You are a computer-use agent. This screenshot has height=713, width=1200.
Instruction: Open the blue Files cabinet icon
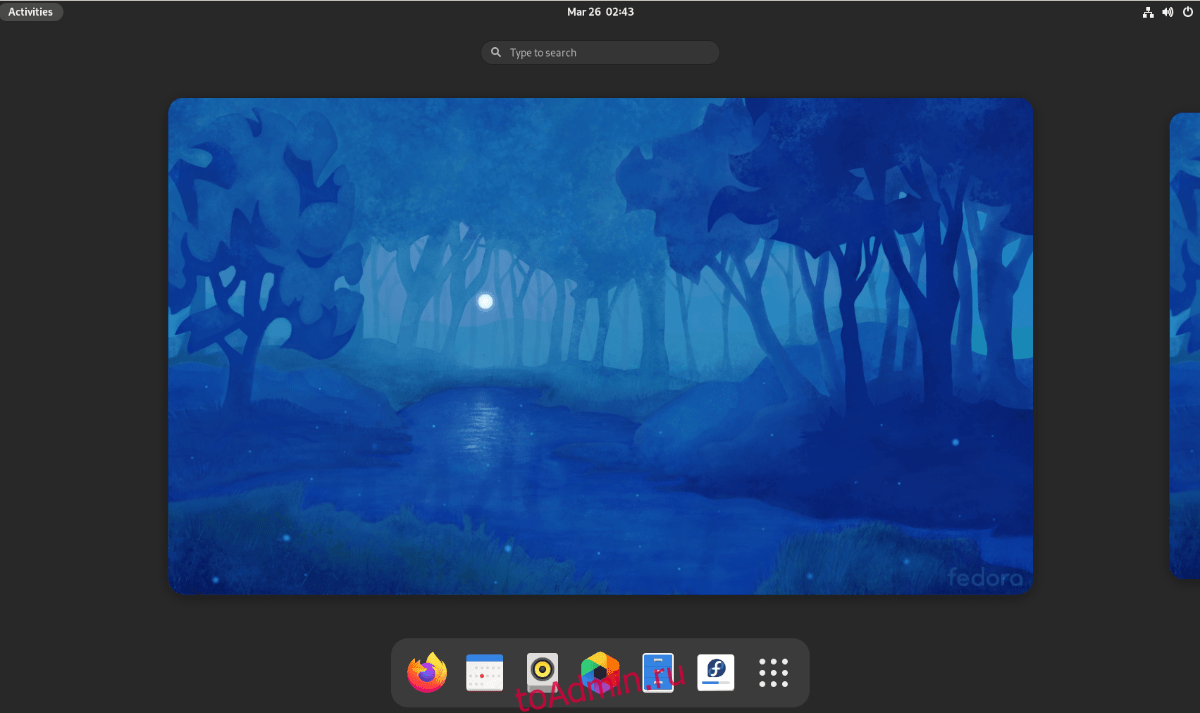click(658, 672)
